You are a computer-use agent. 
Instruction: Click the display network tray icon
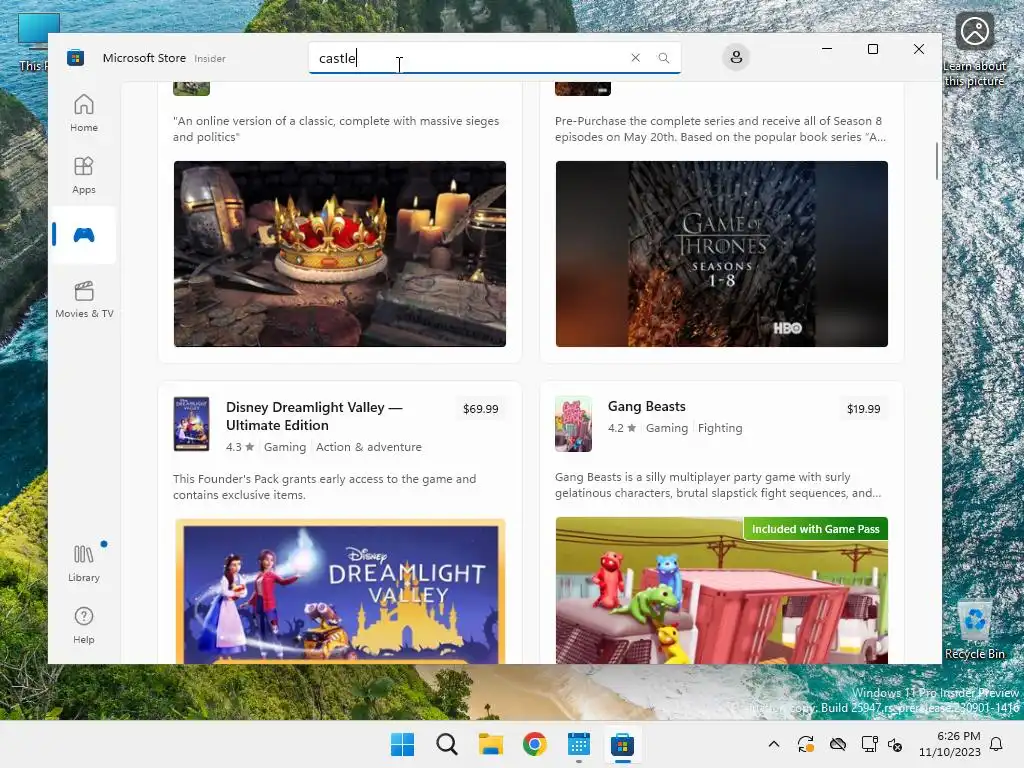click(870, 744)
